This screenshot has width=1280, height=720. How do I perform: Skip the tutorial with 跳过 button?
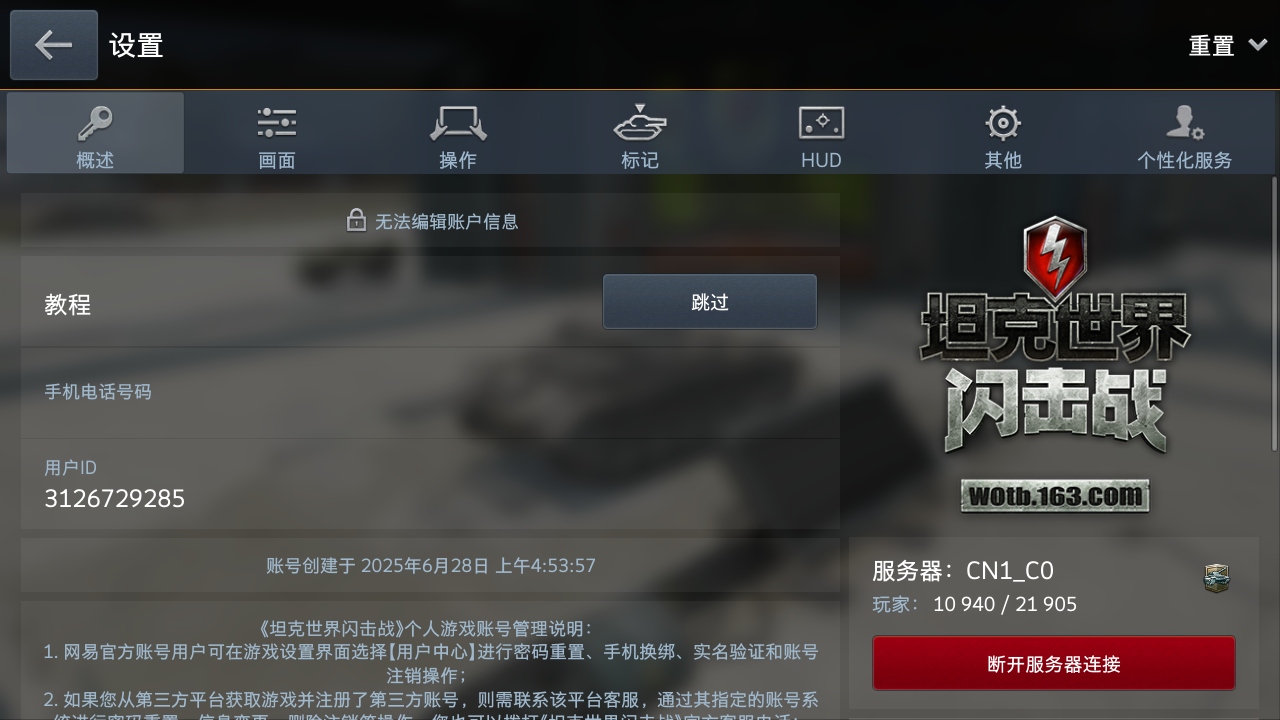point(710,302)
